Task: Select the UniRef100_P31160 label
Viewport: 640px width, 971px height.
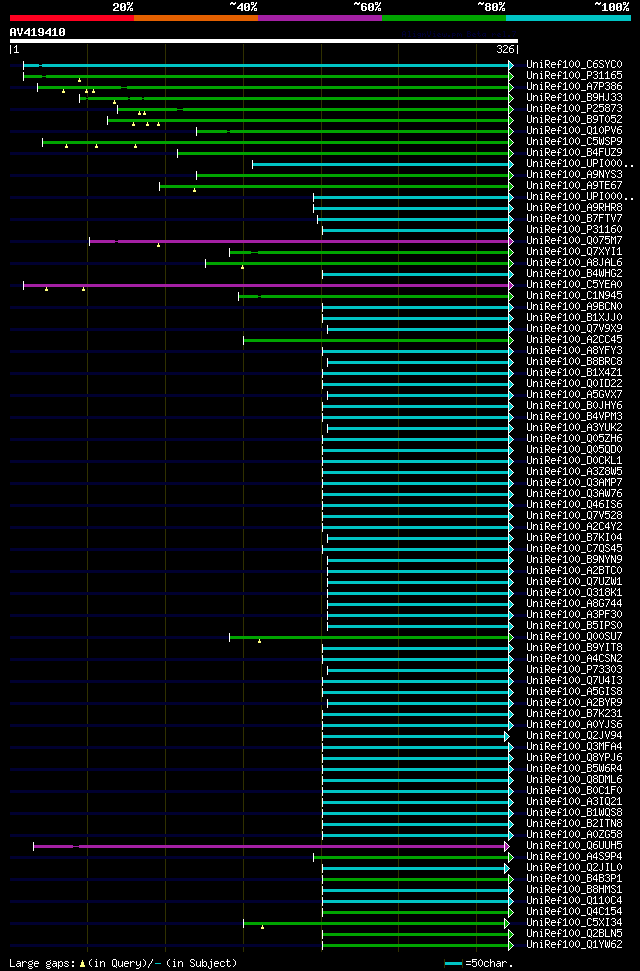Action: [574, 230]
